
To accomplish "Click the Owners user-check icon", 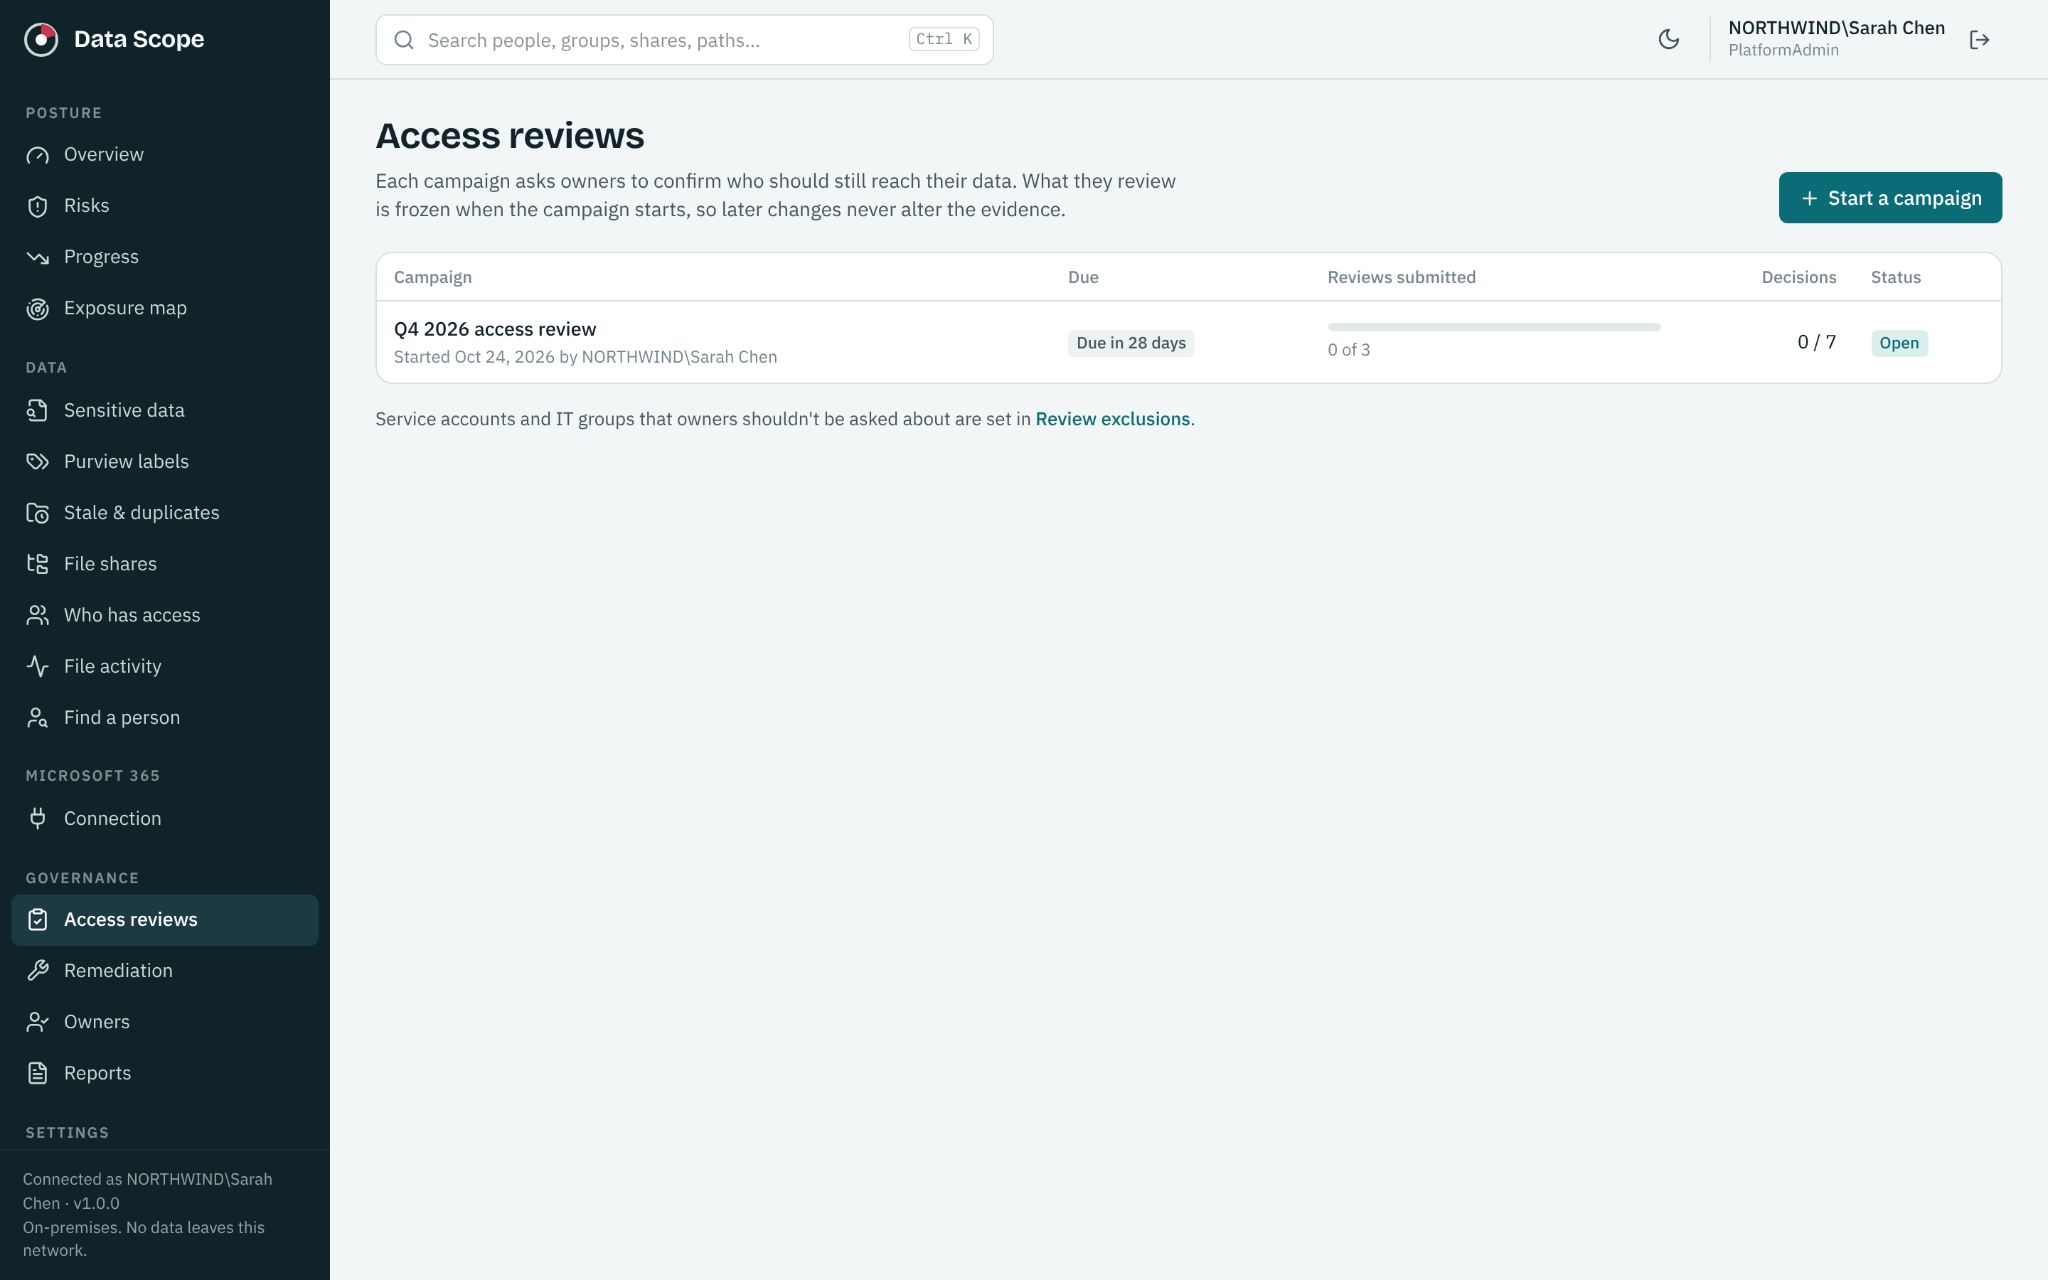I will pyautogui.click(x=38, y=1022).
